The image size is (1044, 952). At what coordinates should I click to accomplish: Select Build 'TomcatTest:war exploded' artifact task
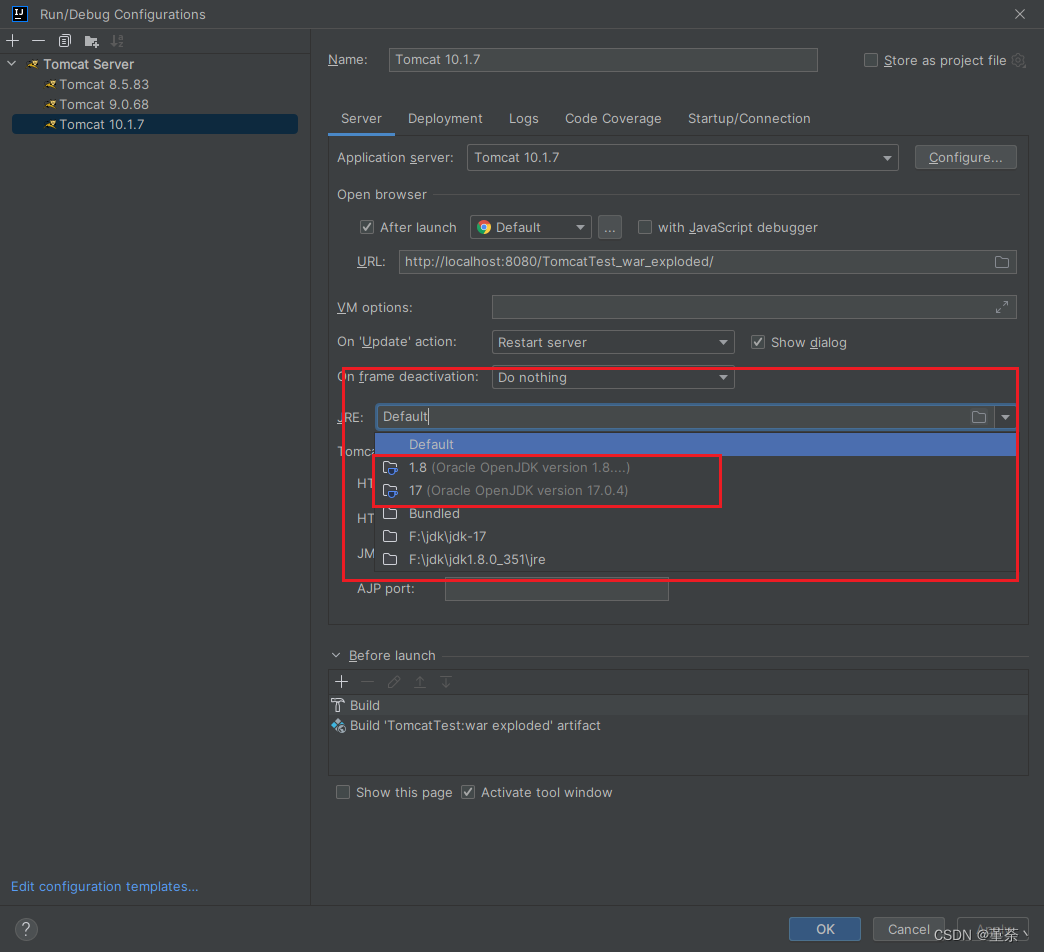tap(678, 726)
